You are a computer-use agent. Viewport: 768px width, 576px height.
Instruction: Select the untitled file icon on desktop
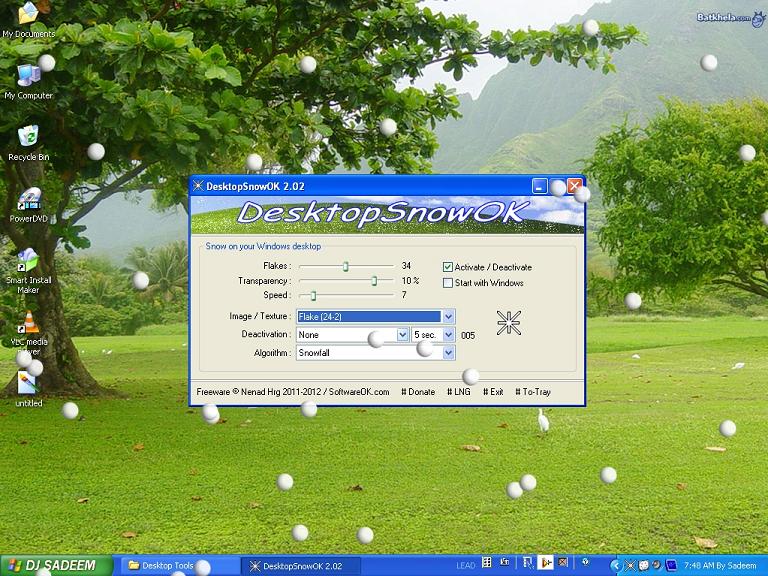pyautogui.click(x=28, y=389)
